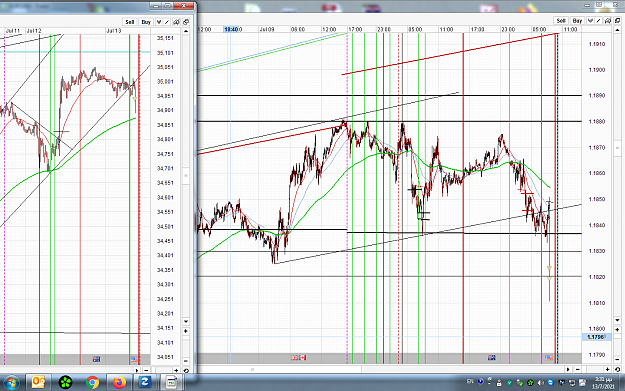Click the left chart bottom scroll right arrow

pyautogui.click(x=137, y=370)
